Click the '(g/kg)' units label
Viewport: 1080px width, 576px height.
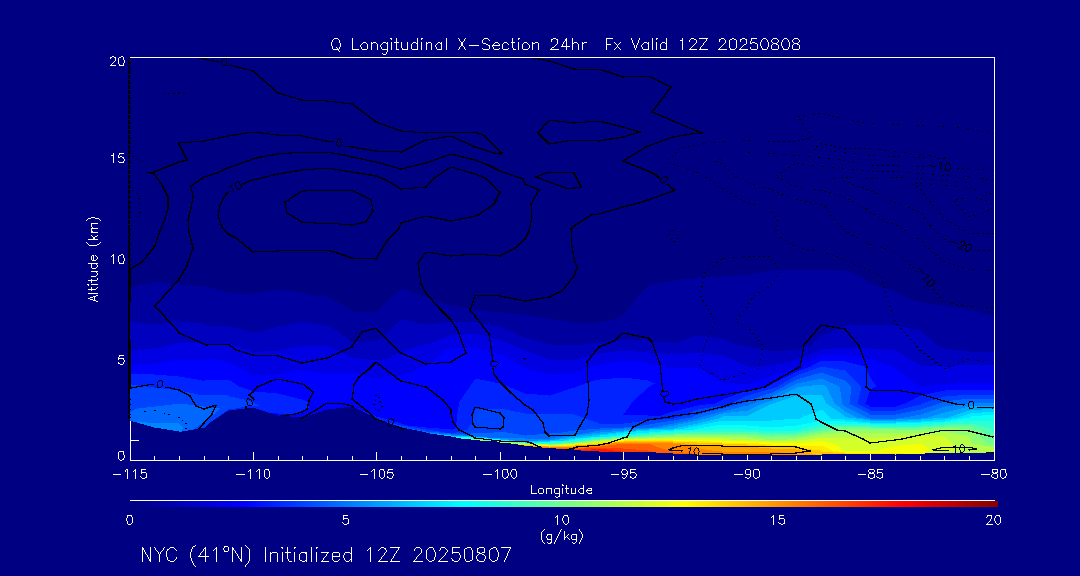(x=562, y=536)
